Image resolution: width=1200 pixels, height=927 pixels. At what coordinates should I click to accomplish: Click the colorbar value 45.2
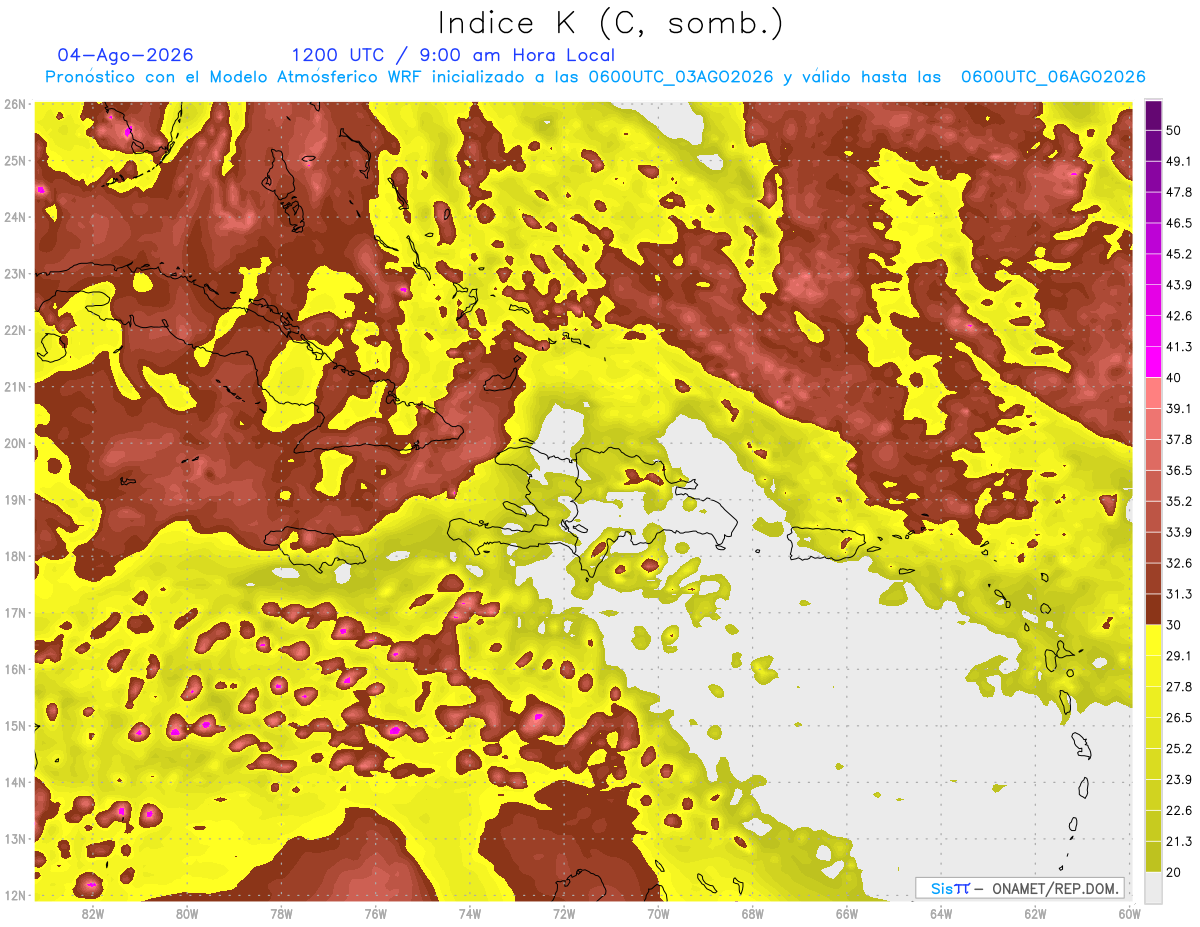pos(1179,254)
